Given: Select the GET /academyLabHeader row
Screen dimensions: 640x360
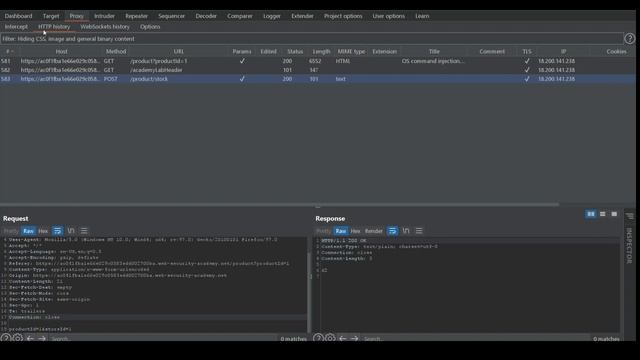Looking at the screenshot, I should [x=318, y=70].
